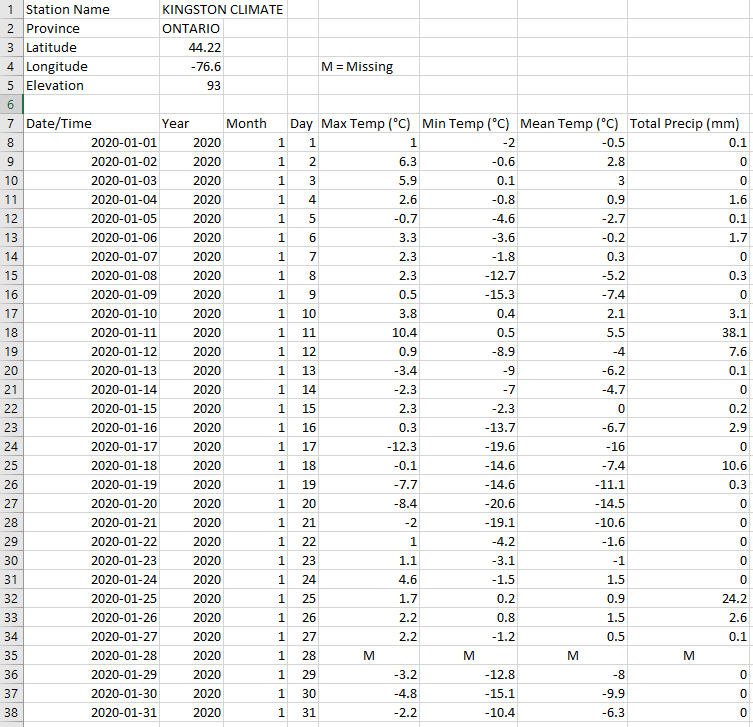Select the Max Temp value -8.4

[369, 504]
